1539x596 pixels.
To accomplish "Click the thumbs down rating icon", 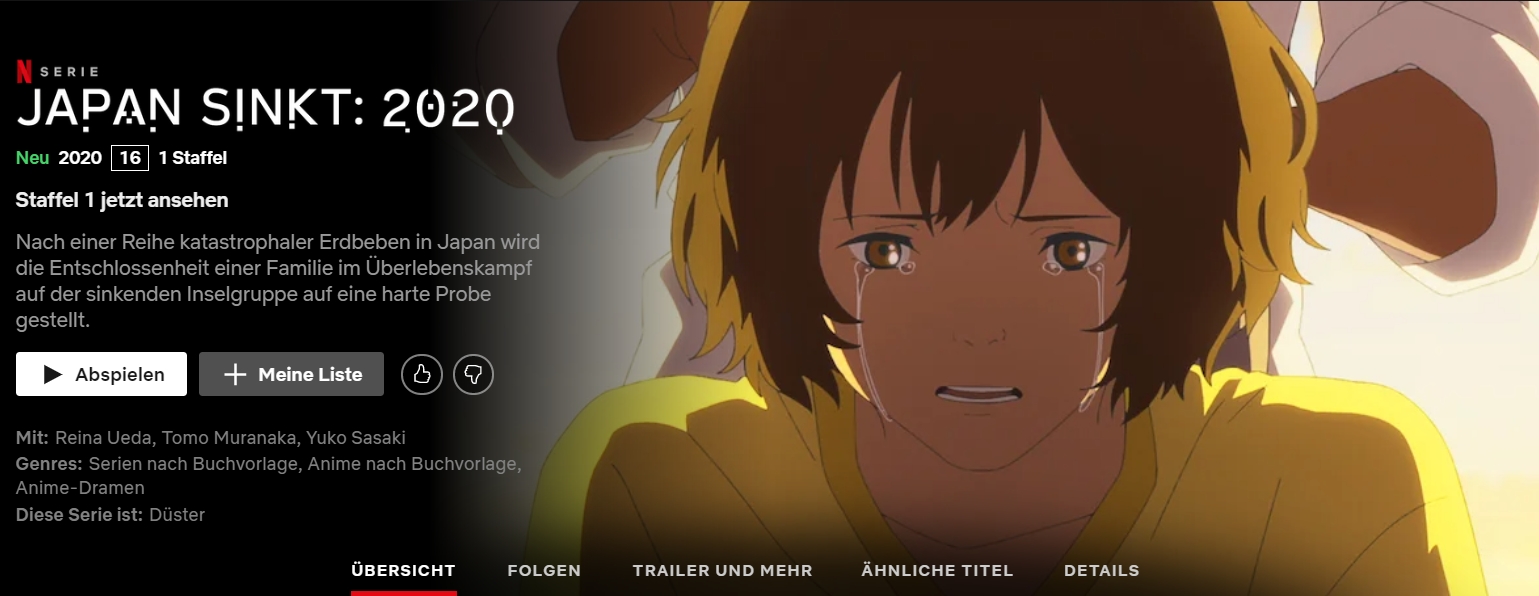I will 474,375.
